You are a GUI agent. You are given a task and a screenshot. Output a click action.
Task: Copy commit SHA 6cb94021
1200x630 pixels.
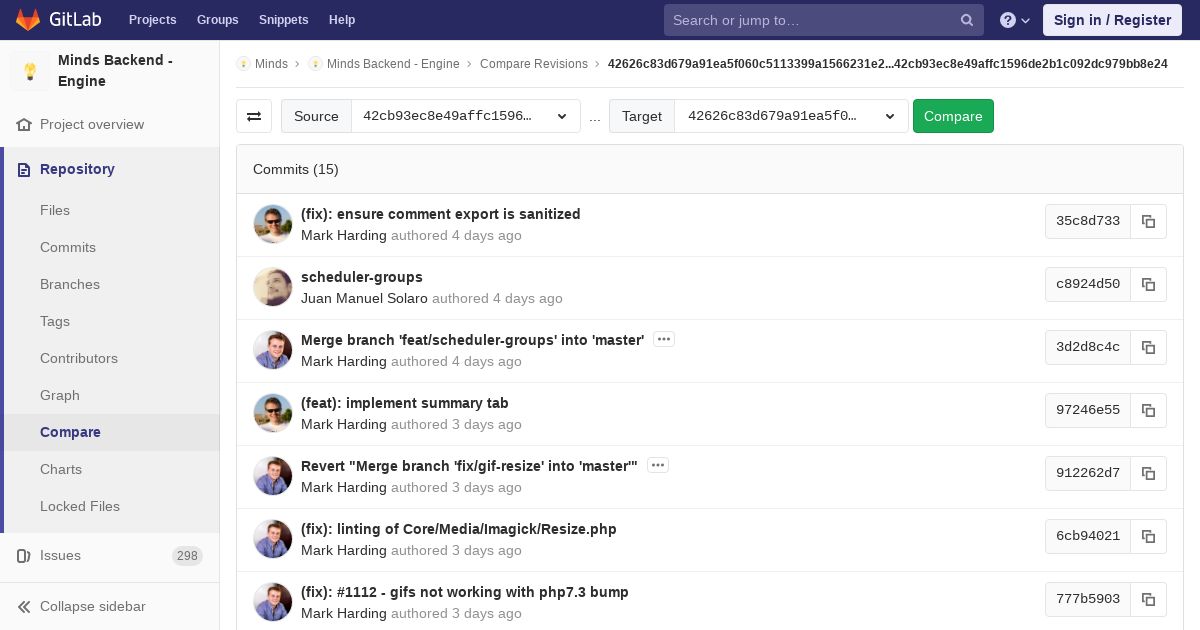[x=1148, y=536]
